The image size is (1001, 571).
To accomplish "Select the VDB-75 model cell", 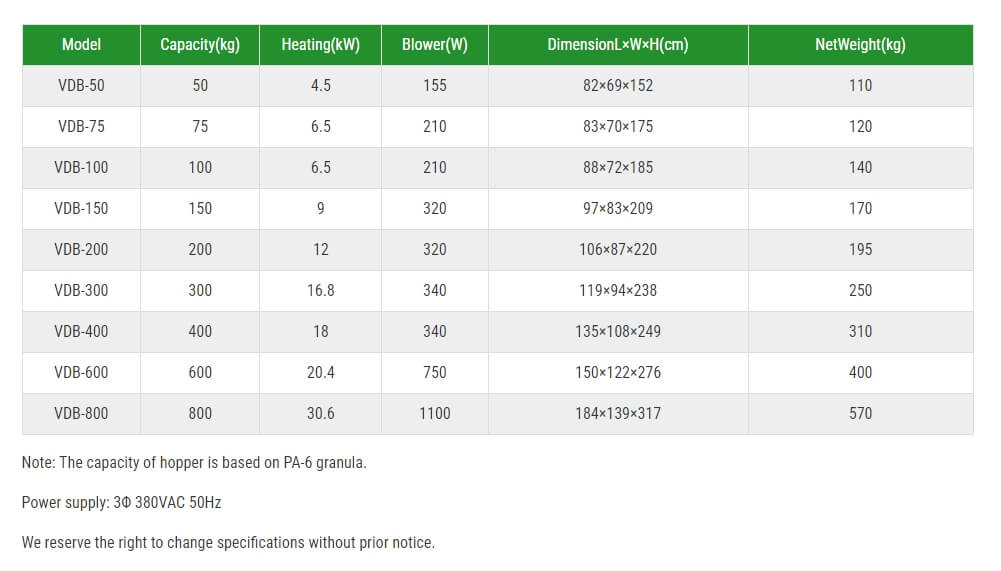I will [x=81, y=126].
